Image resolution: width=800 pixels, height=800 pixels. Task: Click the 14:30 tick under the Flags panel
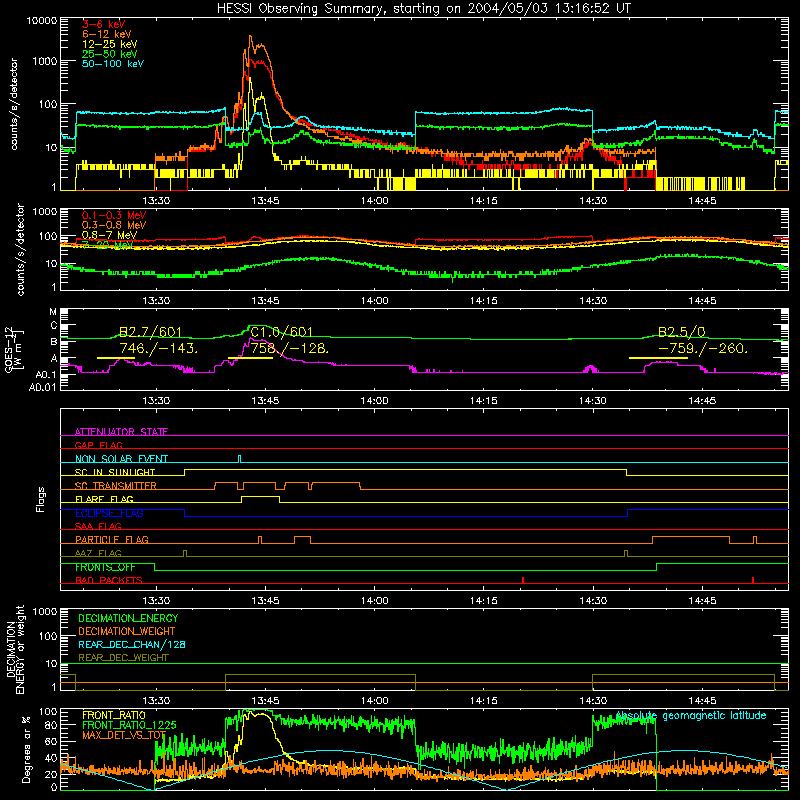coord(593,601)
